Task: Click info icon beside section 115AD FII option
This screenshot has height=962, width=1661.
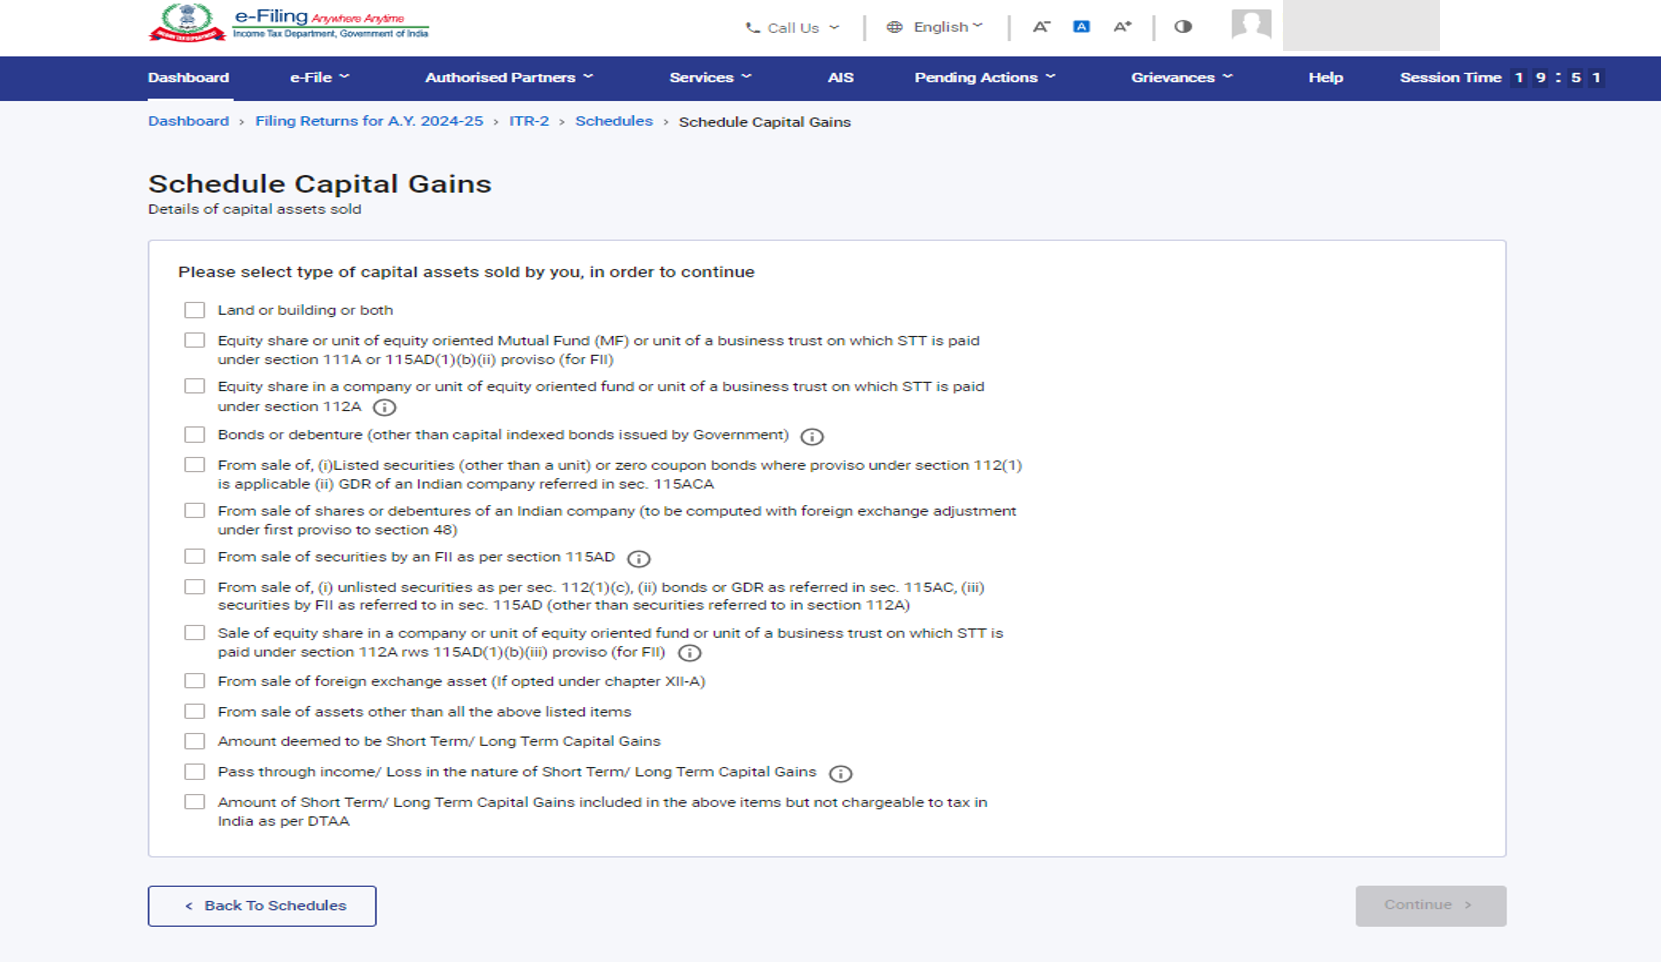Action: point(638,558)
